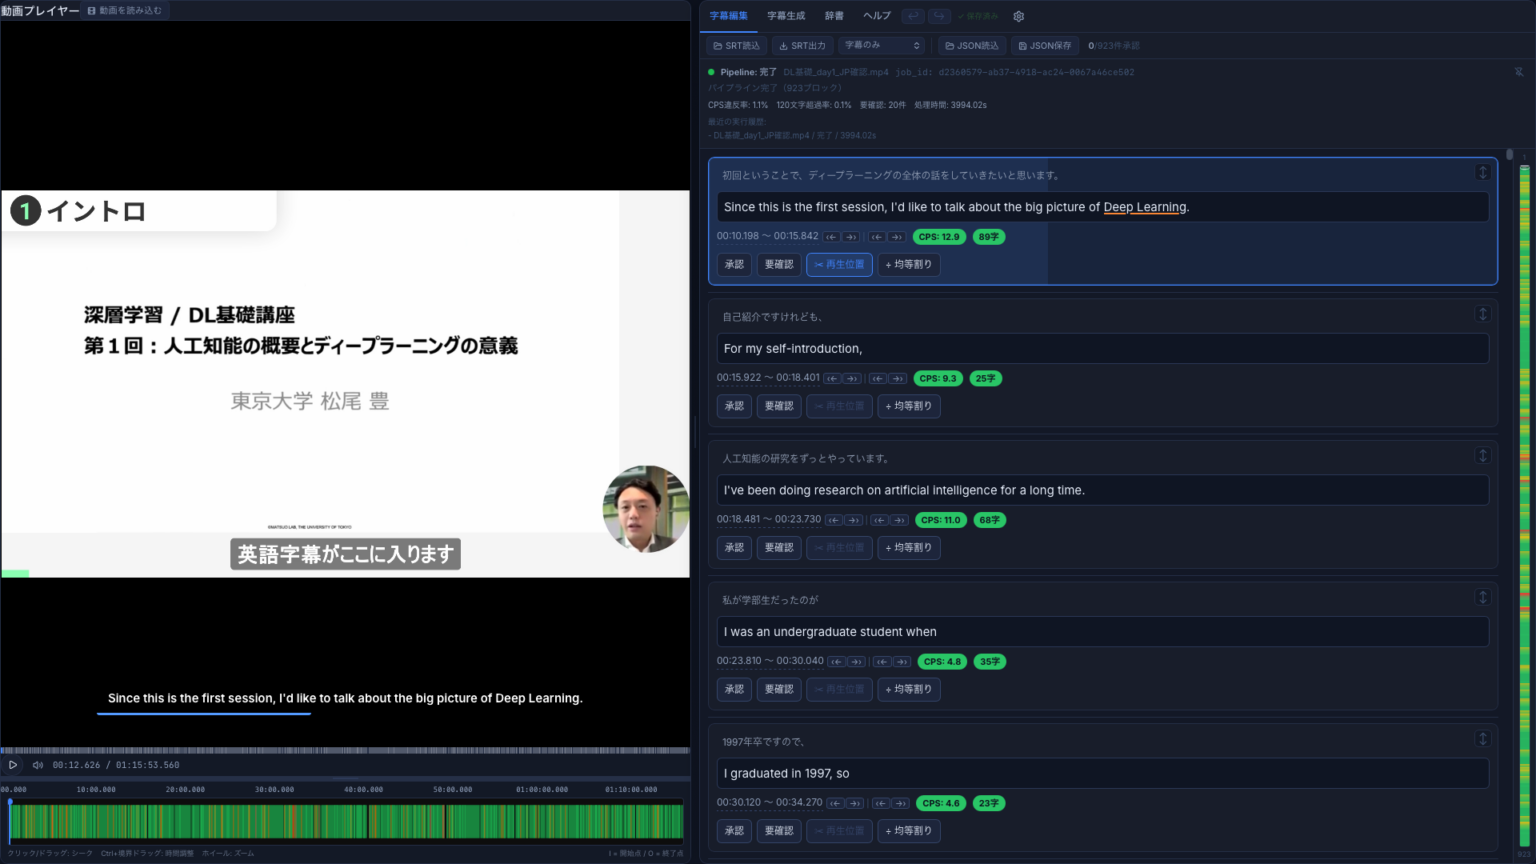
Task: Nudge start time earlier for 'Since this is' subtitle
Action: pos(831,237)
